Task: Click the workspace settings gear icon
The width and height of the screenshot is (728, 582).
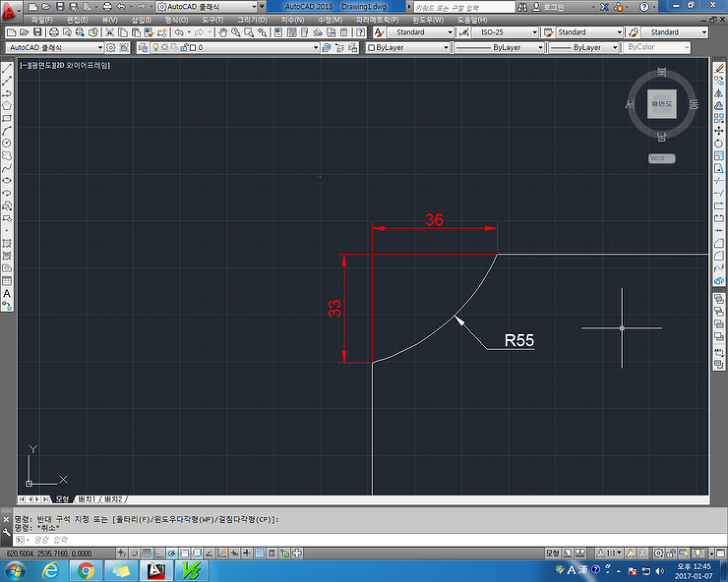Action: point(110,47)
